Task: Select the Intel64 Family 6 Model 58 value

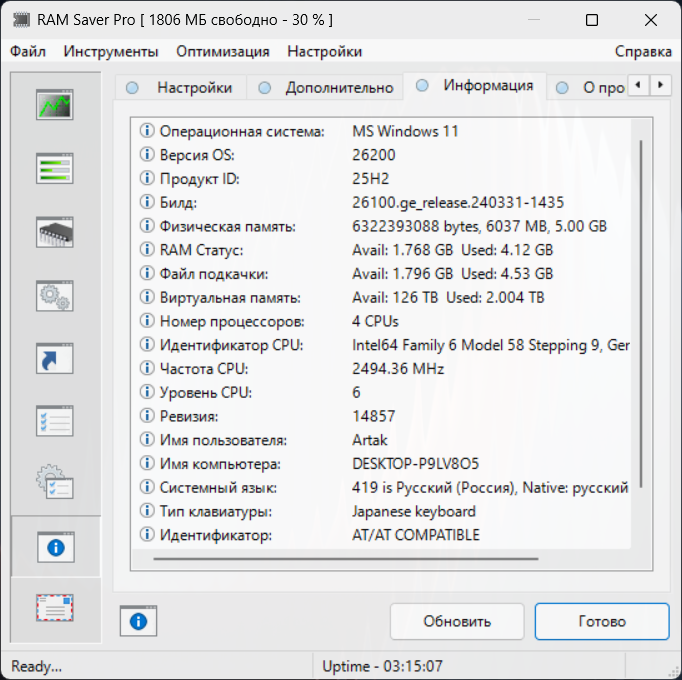Action: tap(491, 345)
